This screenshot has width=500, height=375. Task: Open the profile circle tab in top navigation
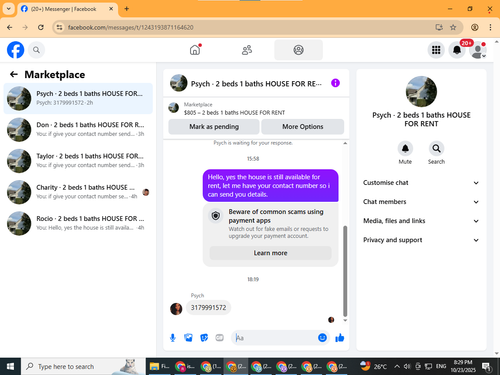tap(298, 50)
